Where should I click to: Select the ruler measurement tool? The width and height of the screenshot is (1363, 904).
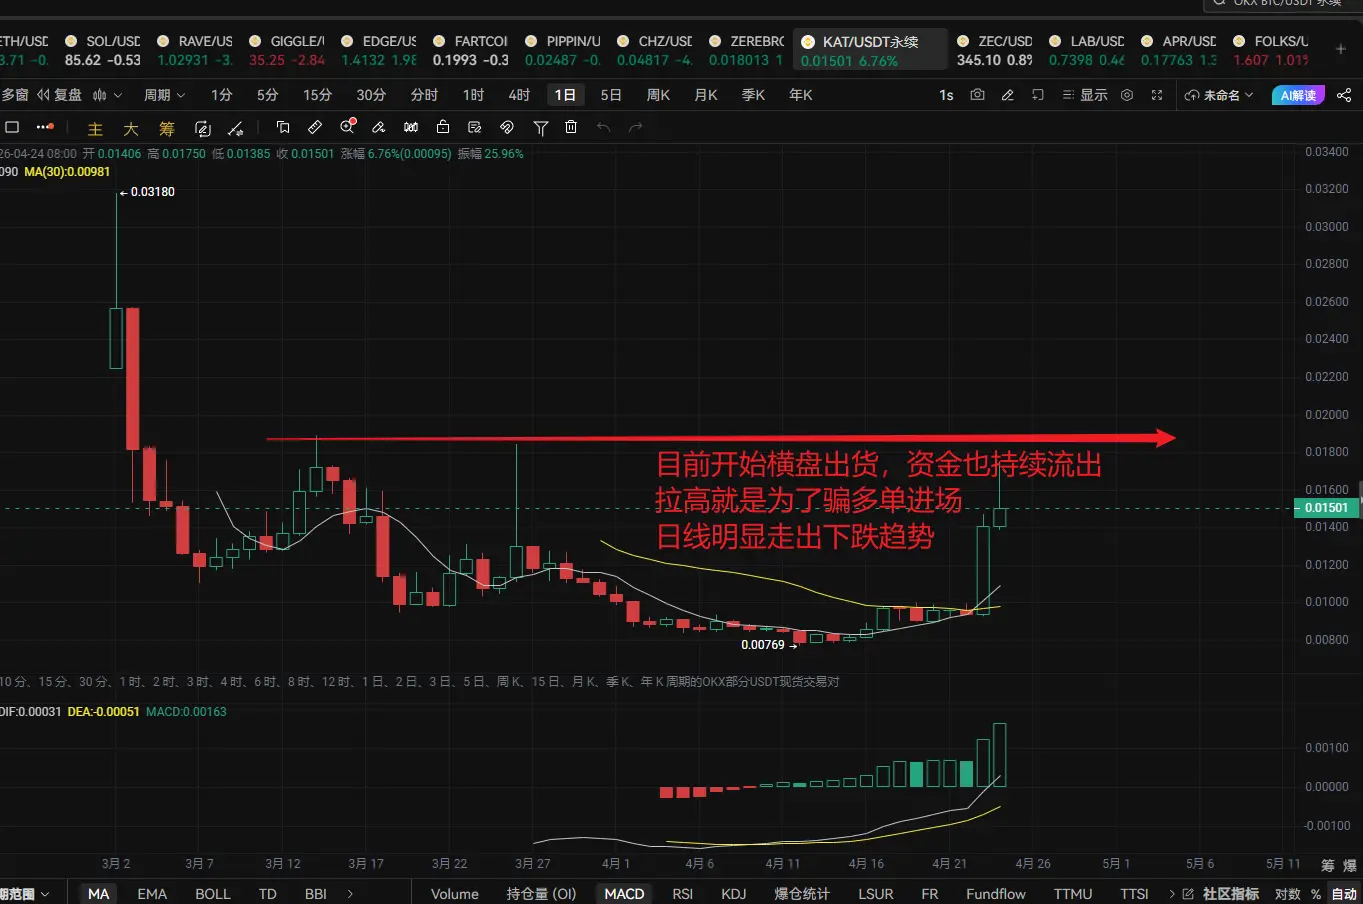[x=315, y=127]
